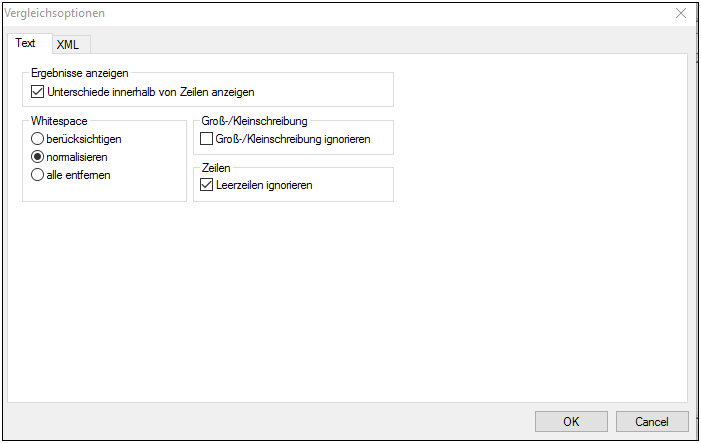This screenshot has width=701, height=443.
Task: Select the Text tab
Action: click(25, 43)
